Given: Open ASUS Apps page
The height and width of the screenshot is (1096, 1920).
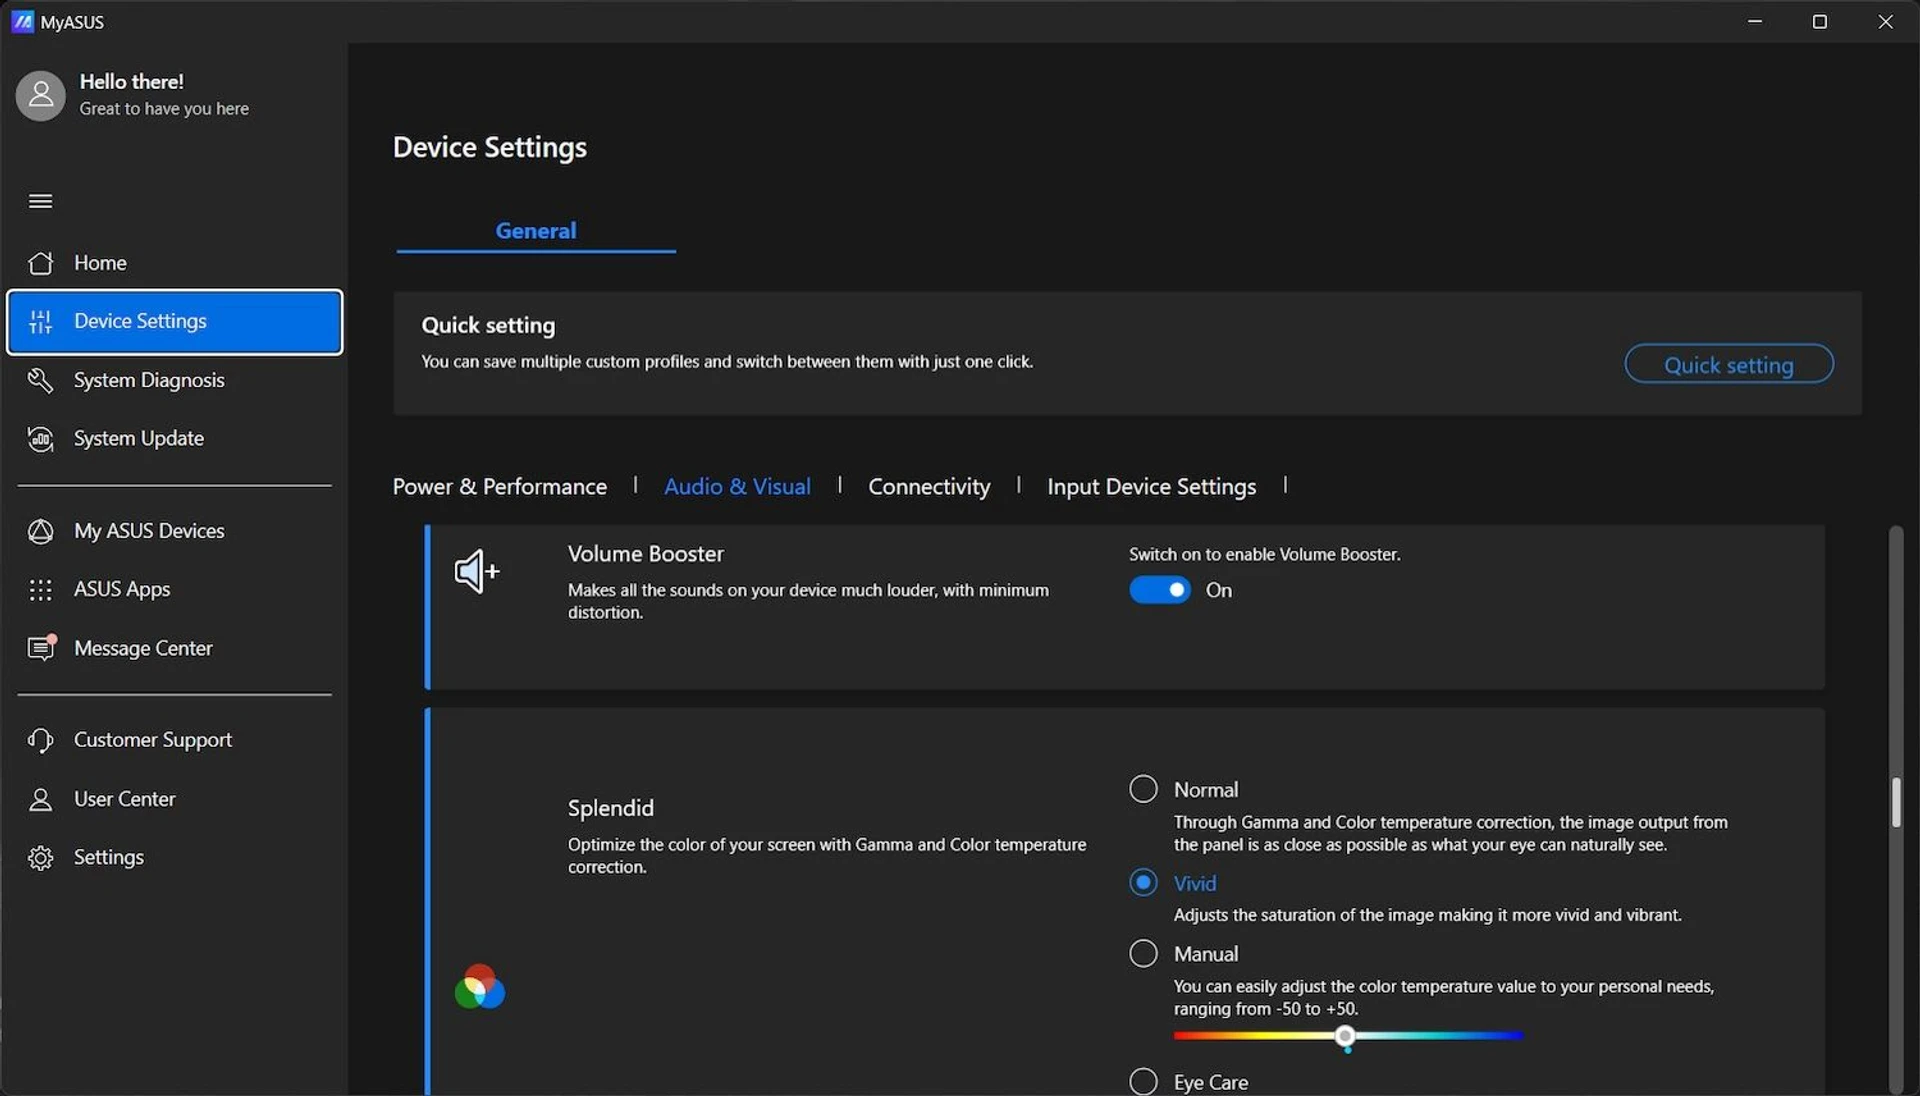Looking at the screenshot, I should (x=122, y=589).
